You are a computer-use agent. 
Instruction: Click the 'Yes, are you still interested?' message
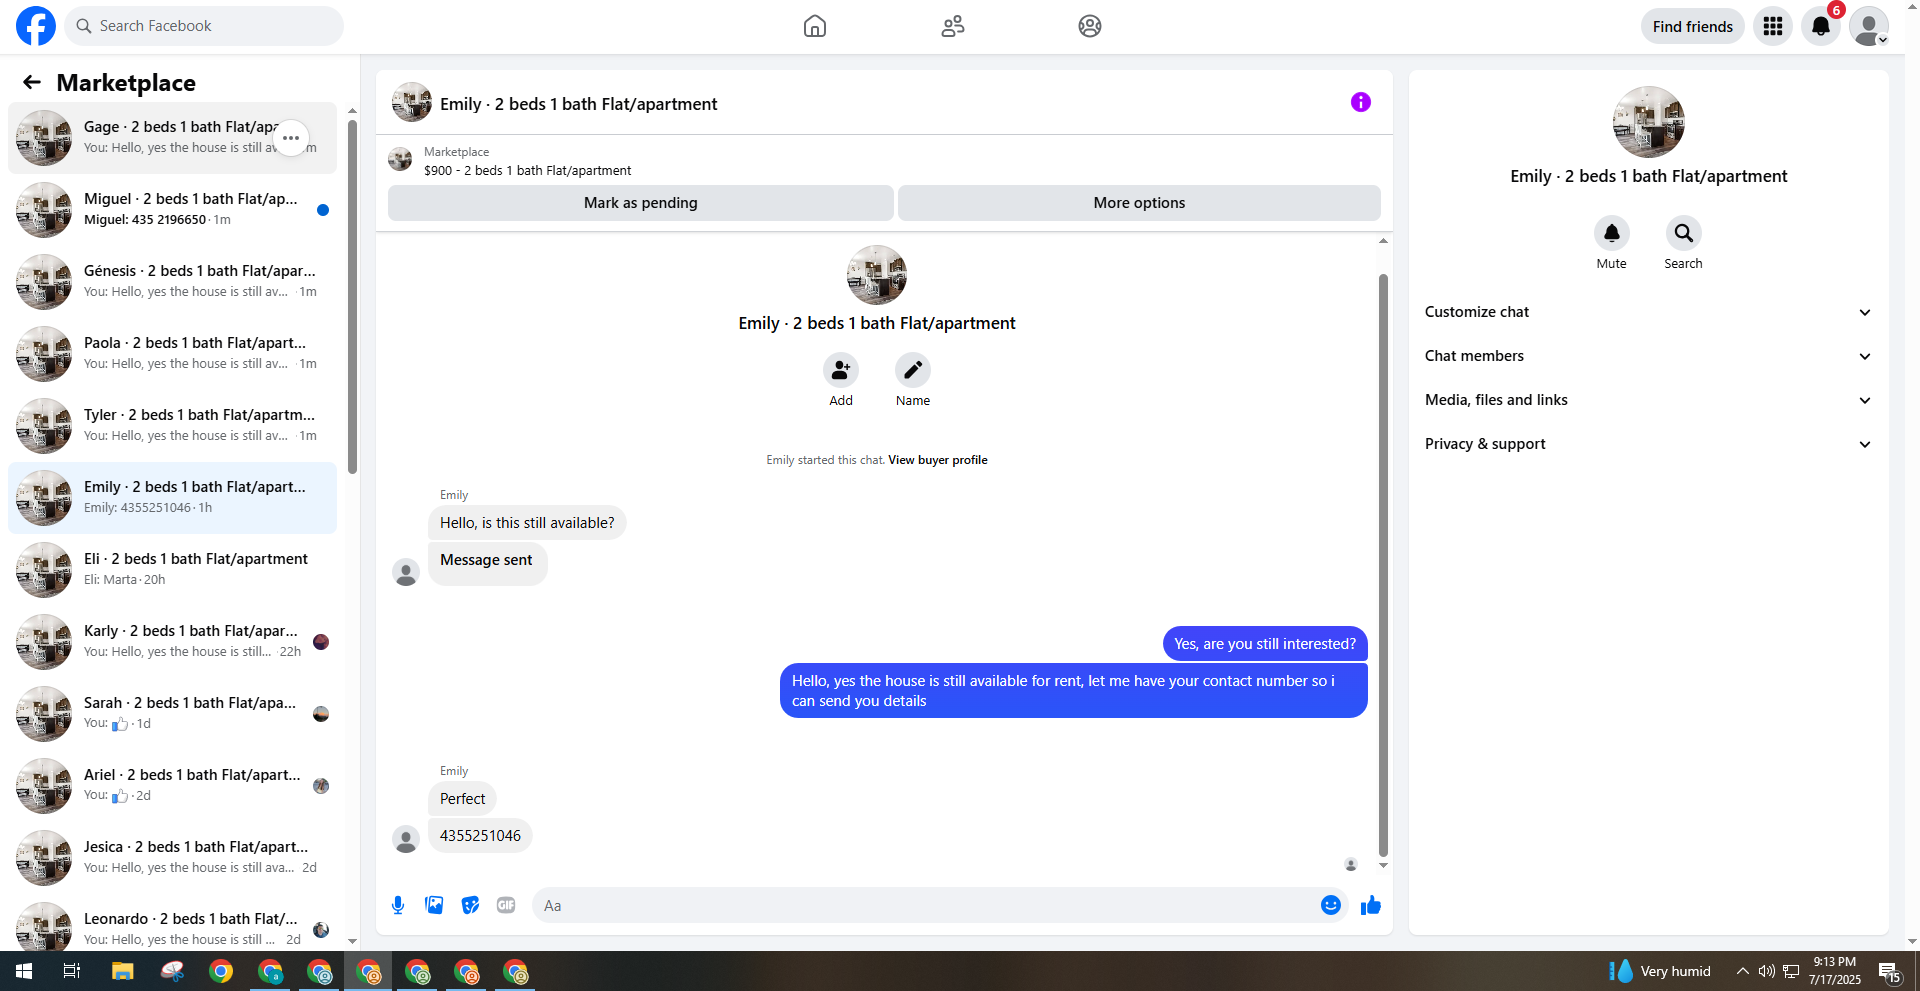point(1265,644)
